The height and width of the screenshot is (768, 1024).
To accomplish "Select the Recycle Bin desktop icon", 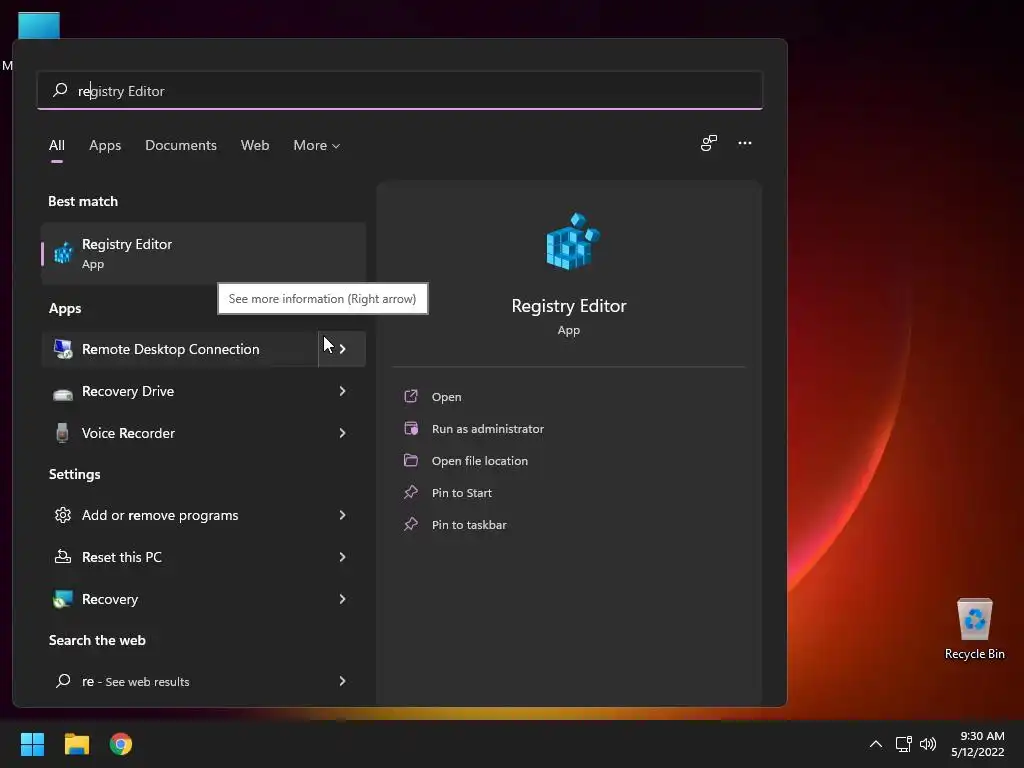I will tap(974, 629).
